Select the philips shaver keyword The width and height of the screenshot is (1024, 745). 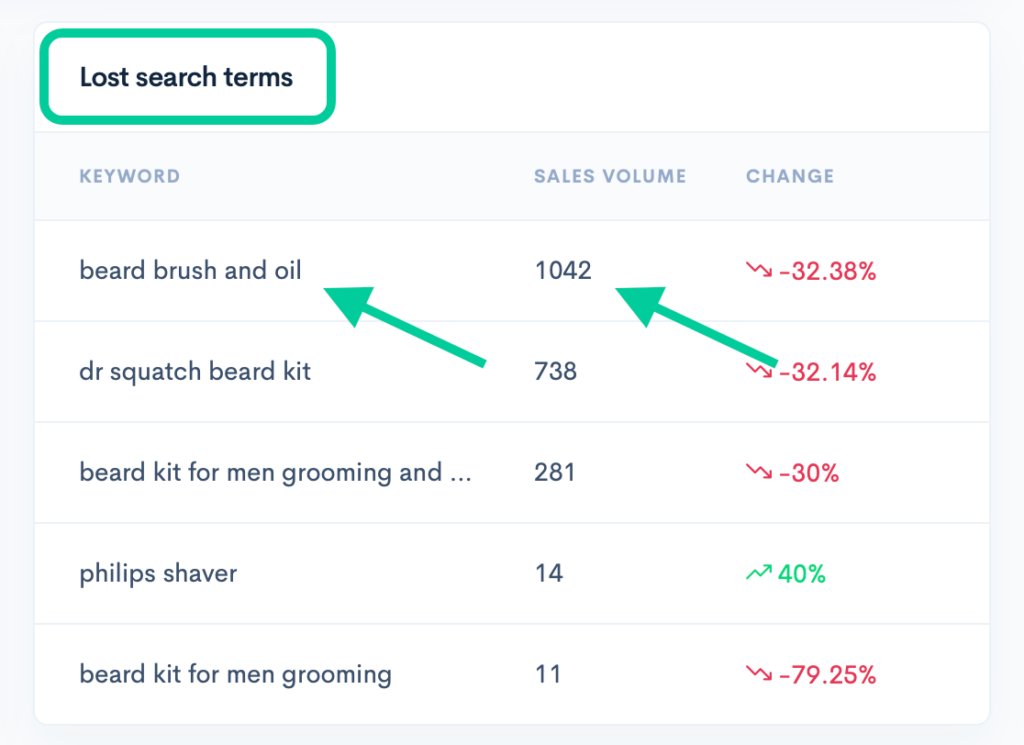pyautogui.click(x=158, y=573)
